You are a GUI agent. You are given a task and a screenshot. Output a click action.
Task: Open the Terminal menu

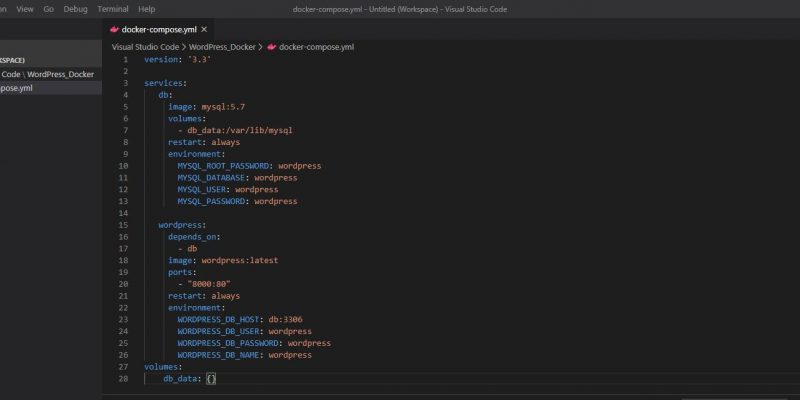113,9
